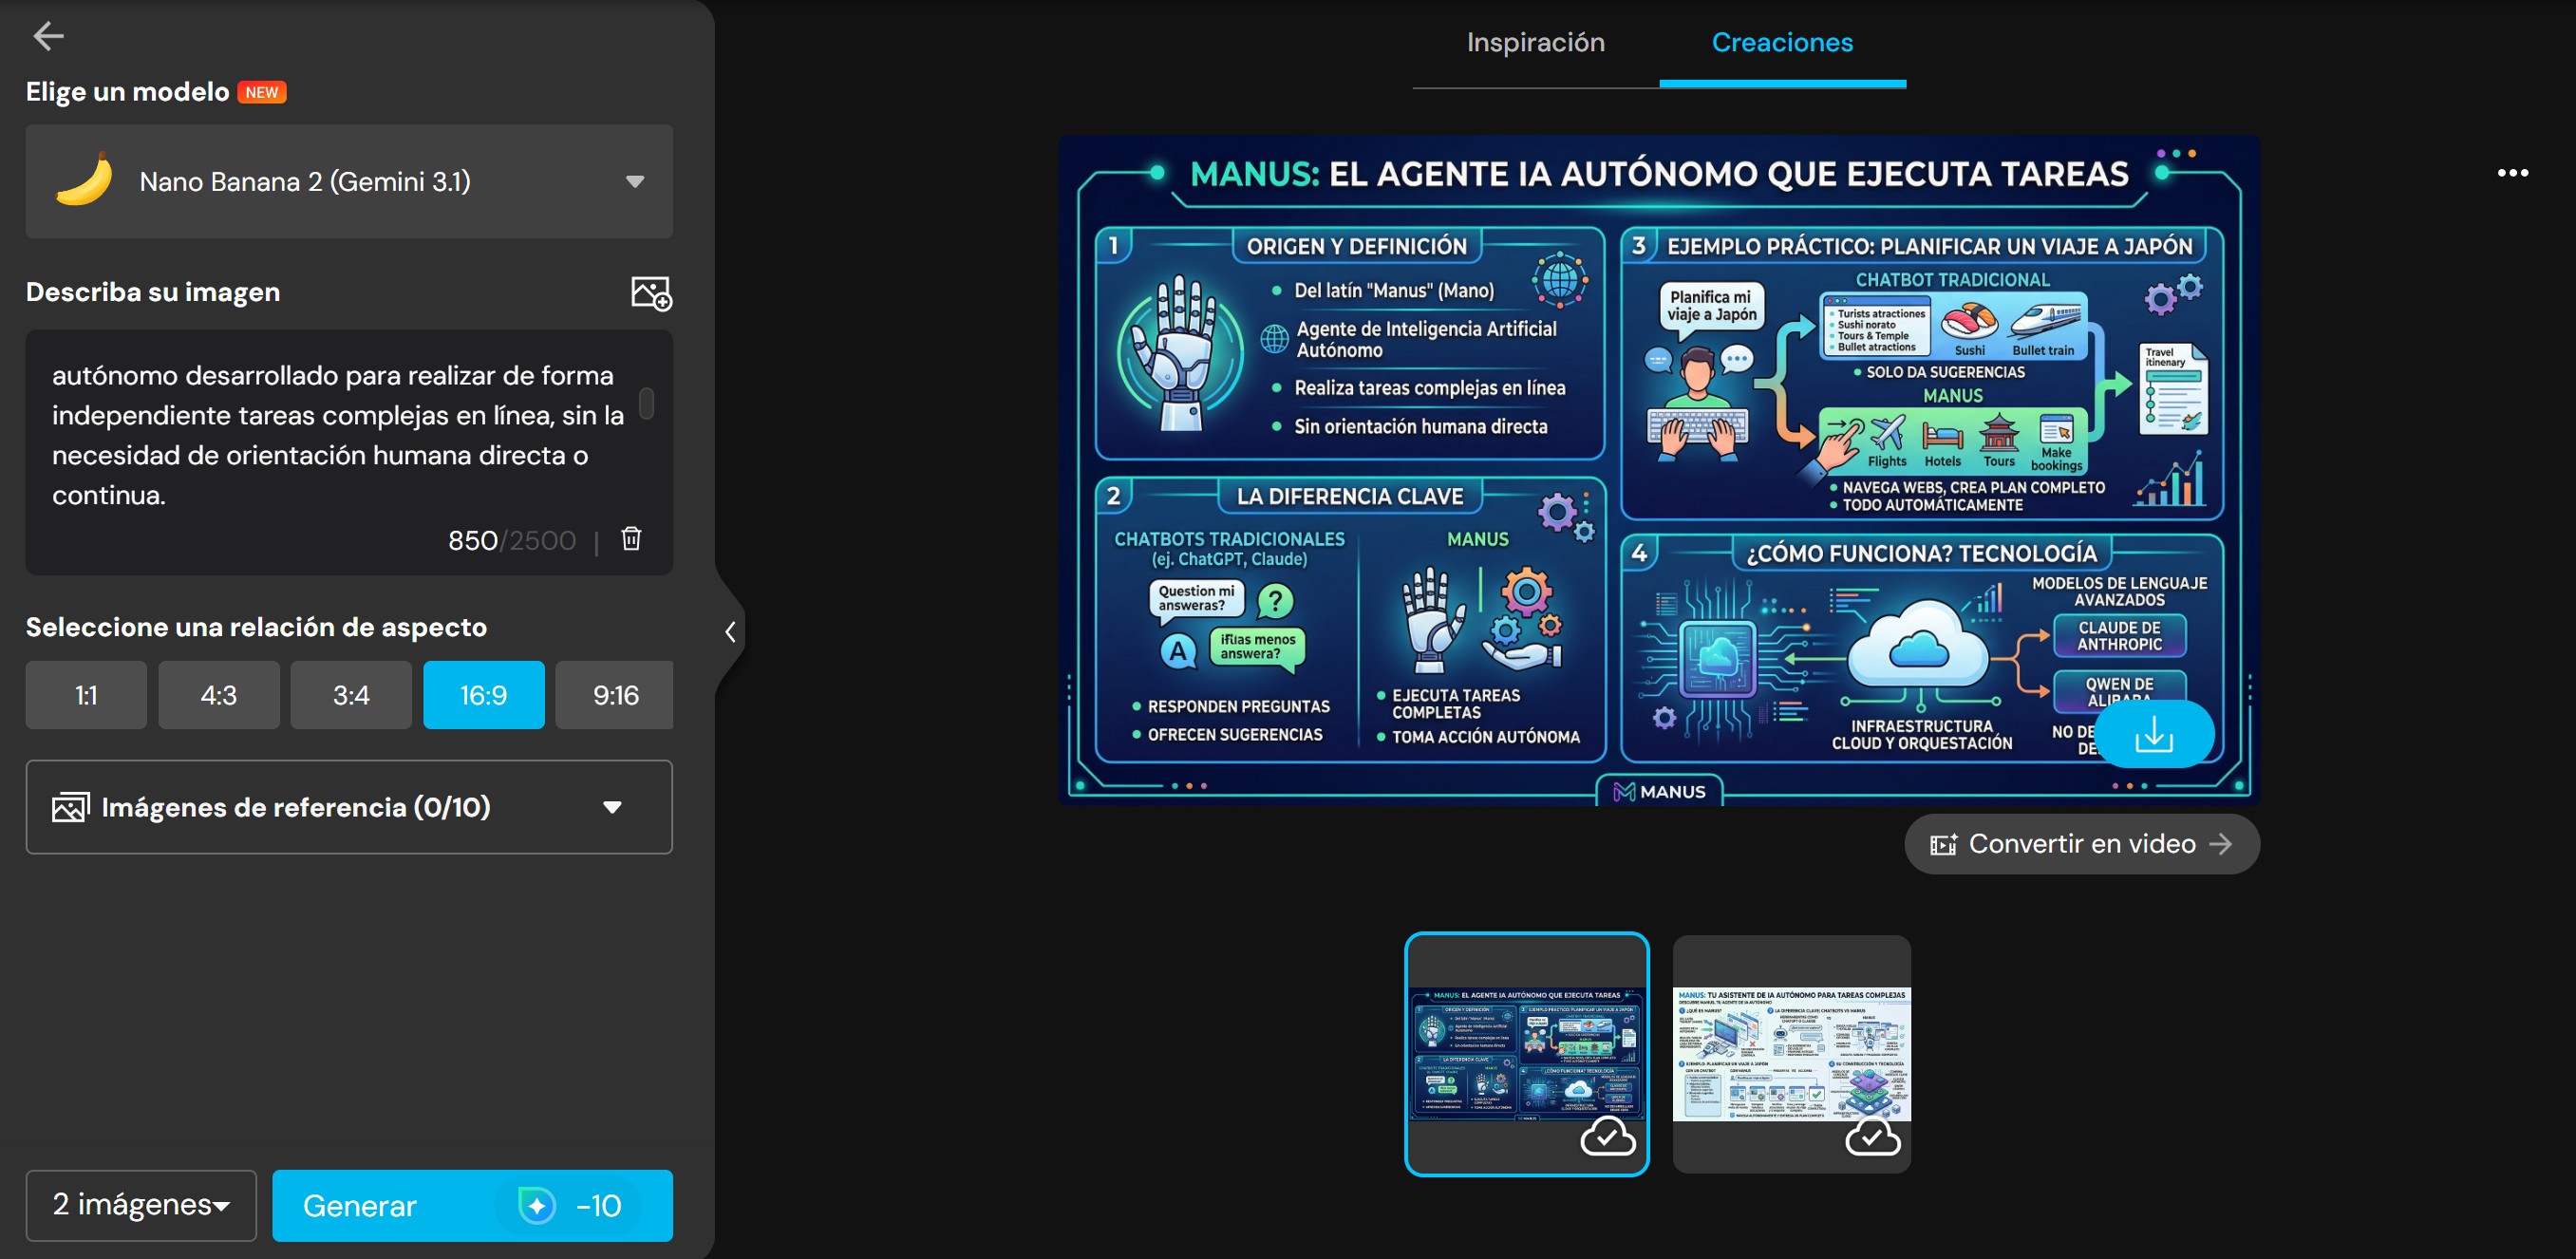Screen dimensions: 2576x1259
Task: Switch to the Inspiración tab
Action: 1535,42
